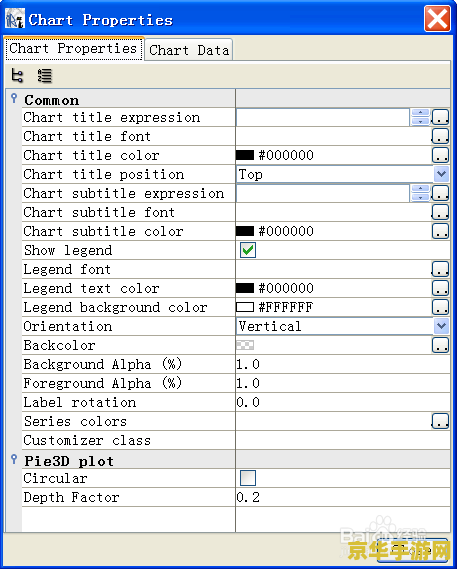Click the Chart title color black swatch
Image resolution: width=457 pixels, height=569 pixels.
245,155
